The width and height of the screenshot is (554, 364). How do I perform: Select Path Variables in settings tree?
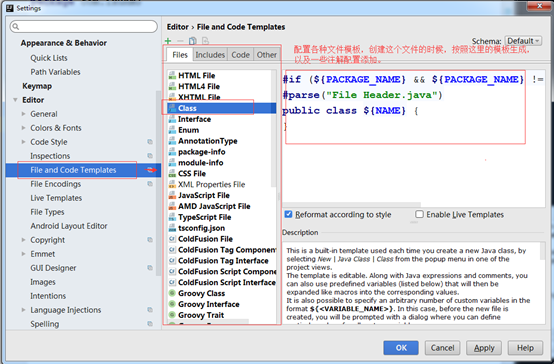point(55,72)
